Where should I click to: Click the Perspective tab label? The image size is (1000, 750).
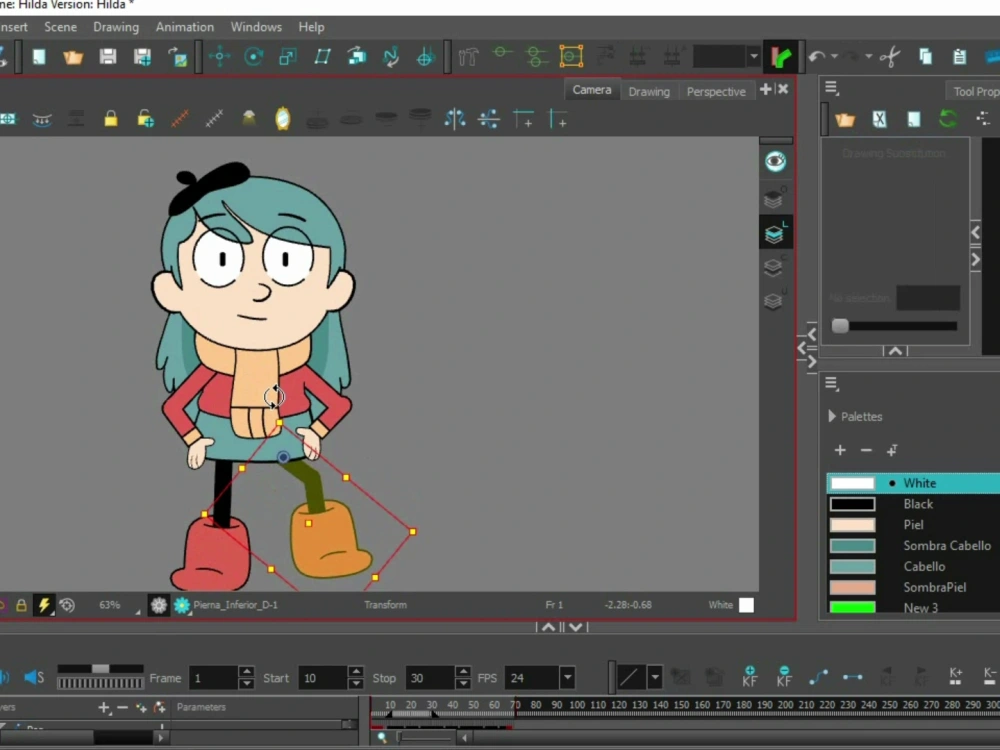coord(716,91)
